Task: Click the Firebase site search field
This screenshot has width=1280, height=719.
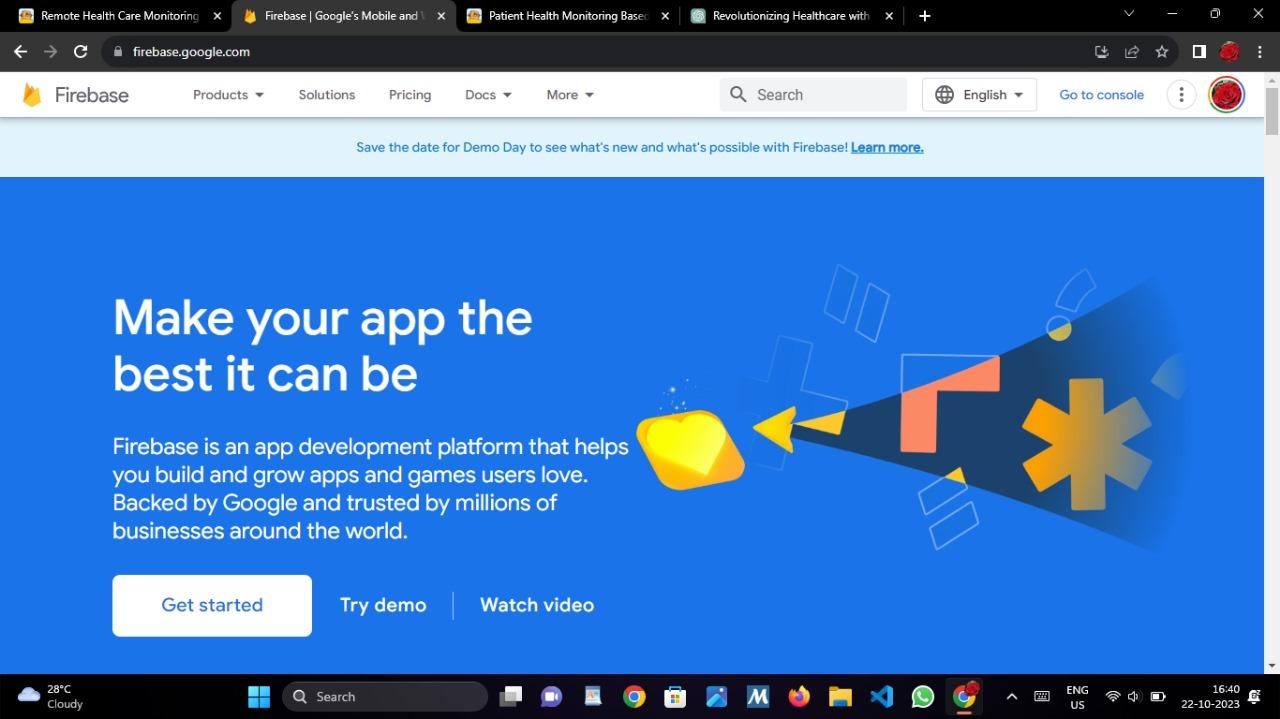Action: (813, 95)
